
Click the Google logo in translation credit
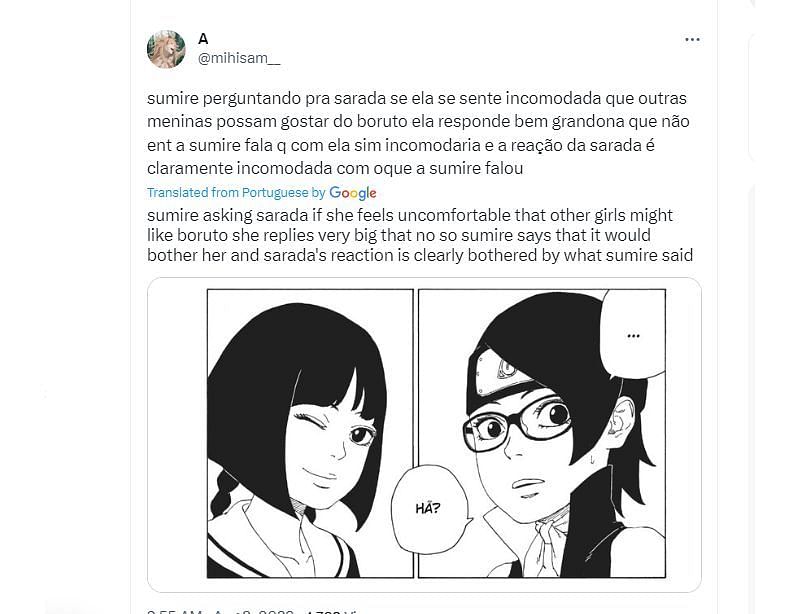[x=353, y=193]
